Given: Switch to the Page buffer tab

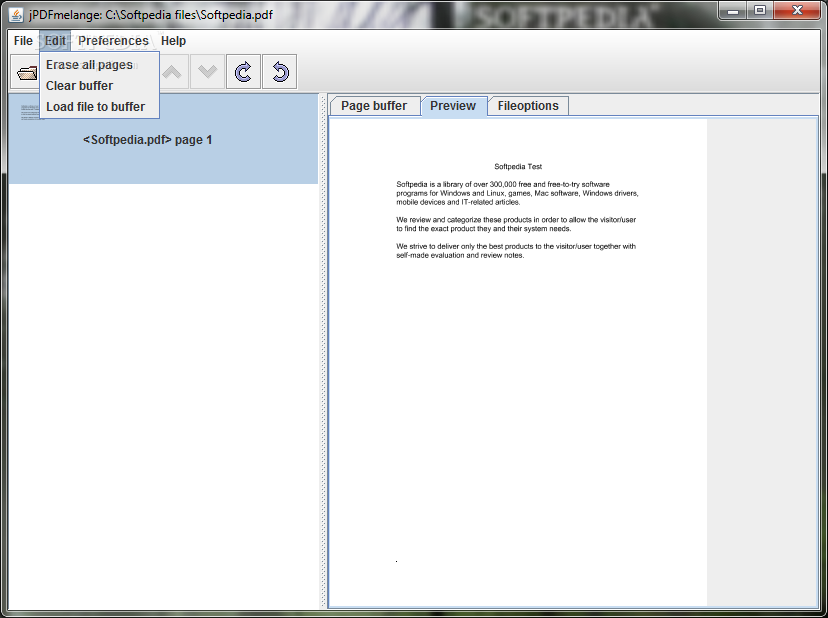Looking at the screenshot, I should 374,106.
